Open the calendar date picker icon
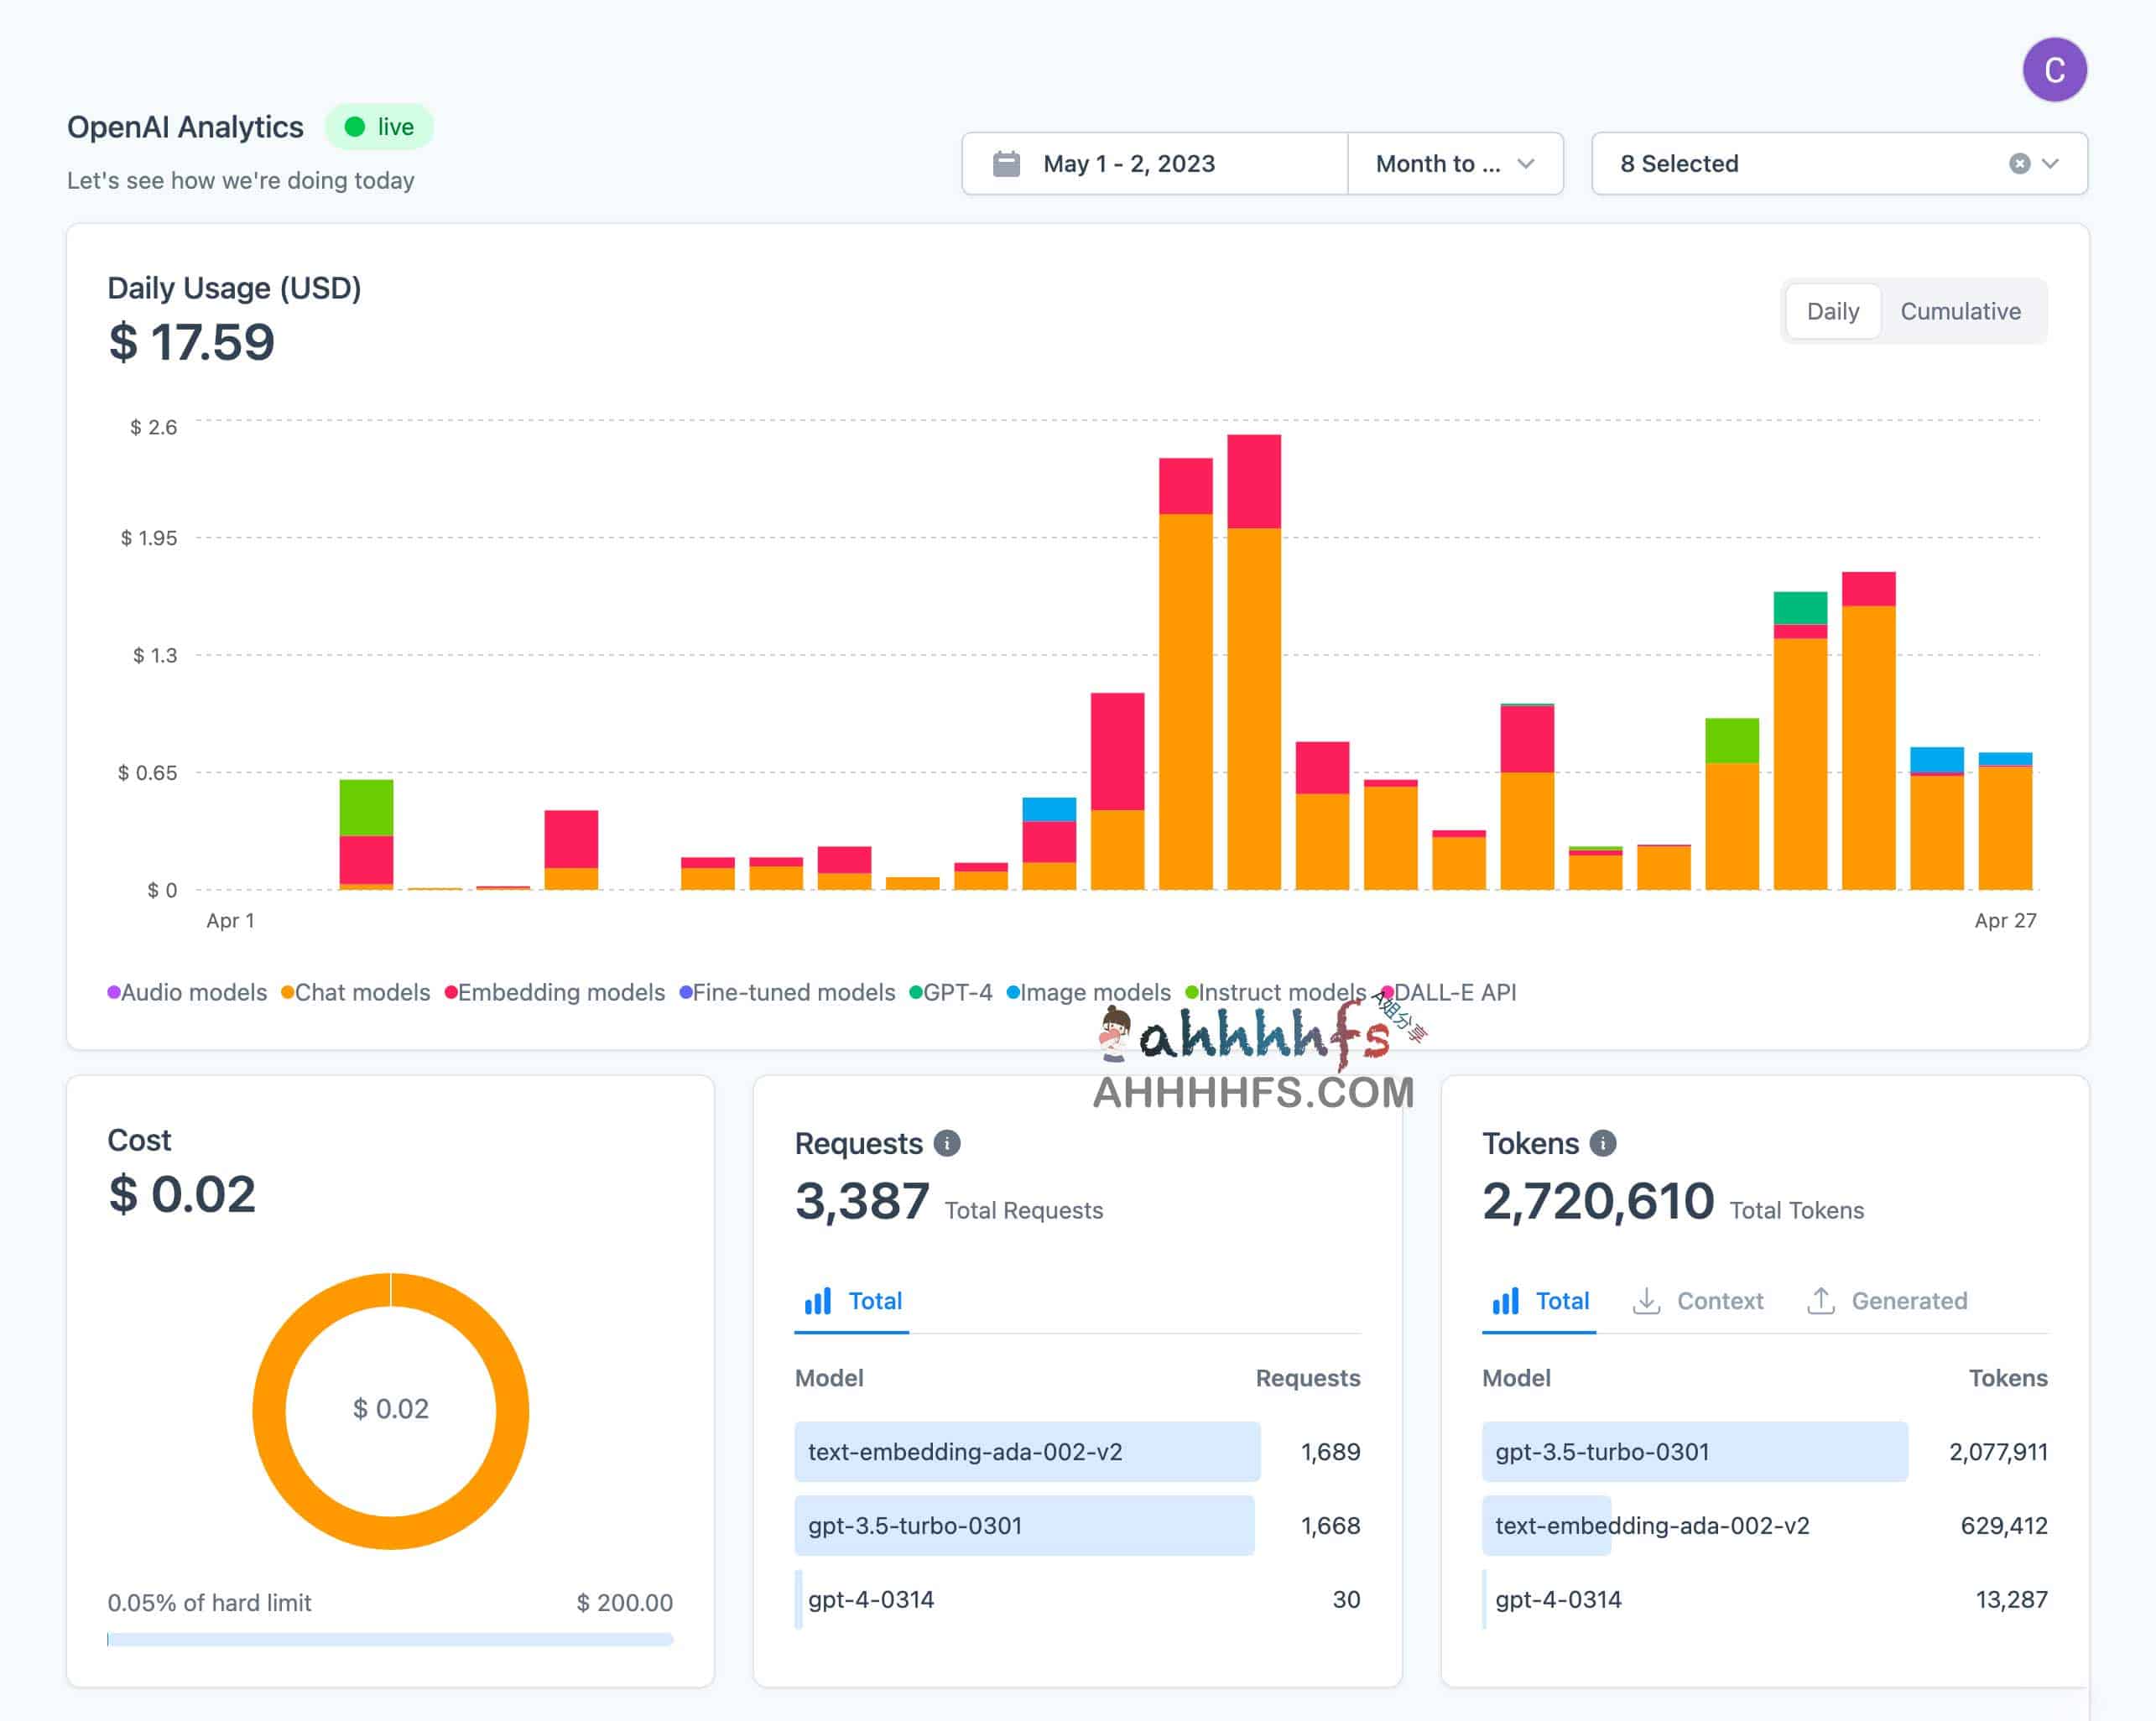 [1008, 163]
